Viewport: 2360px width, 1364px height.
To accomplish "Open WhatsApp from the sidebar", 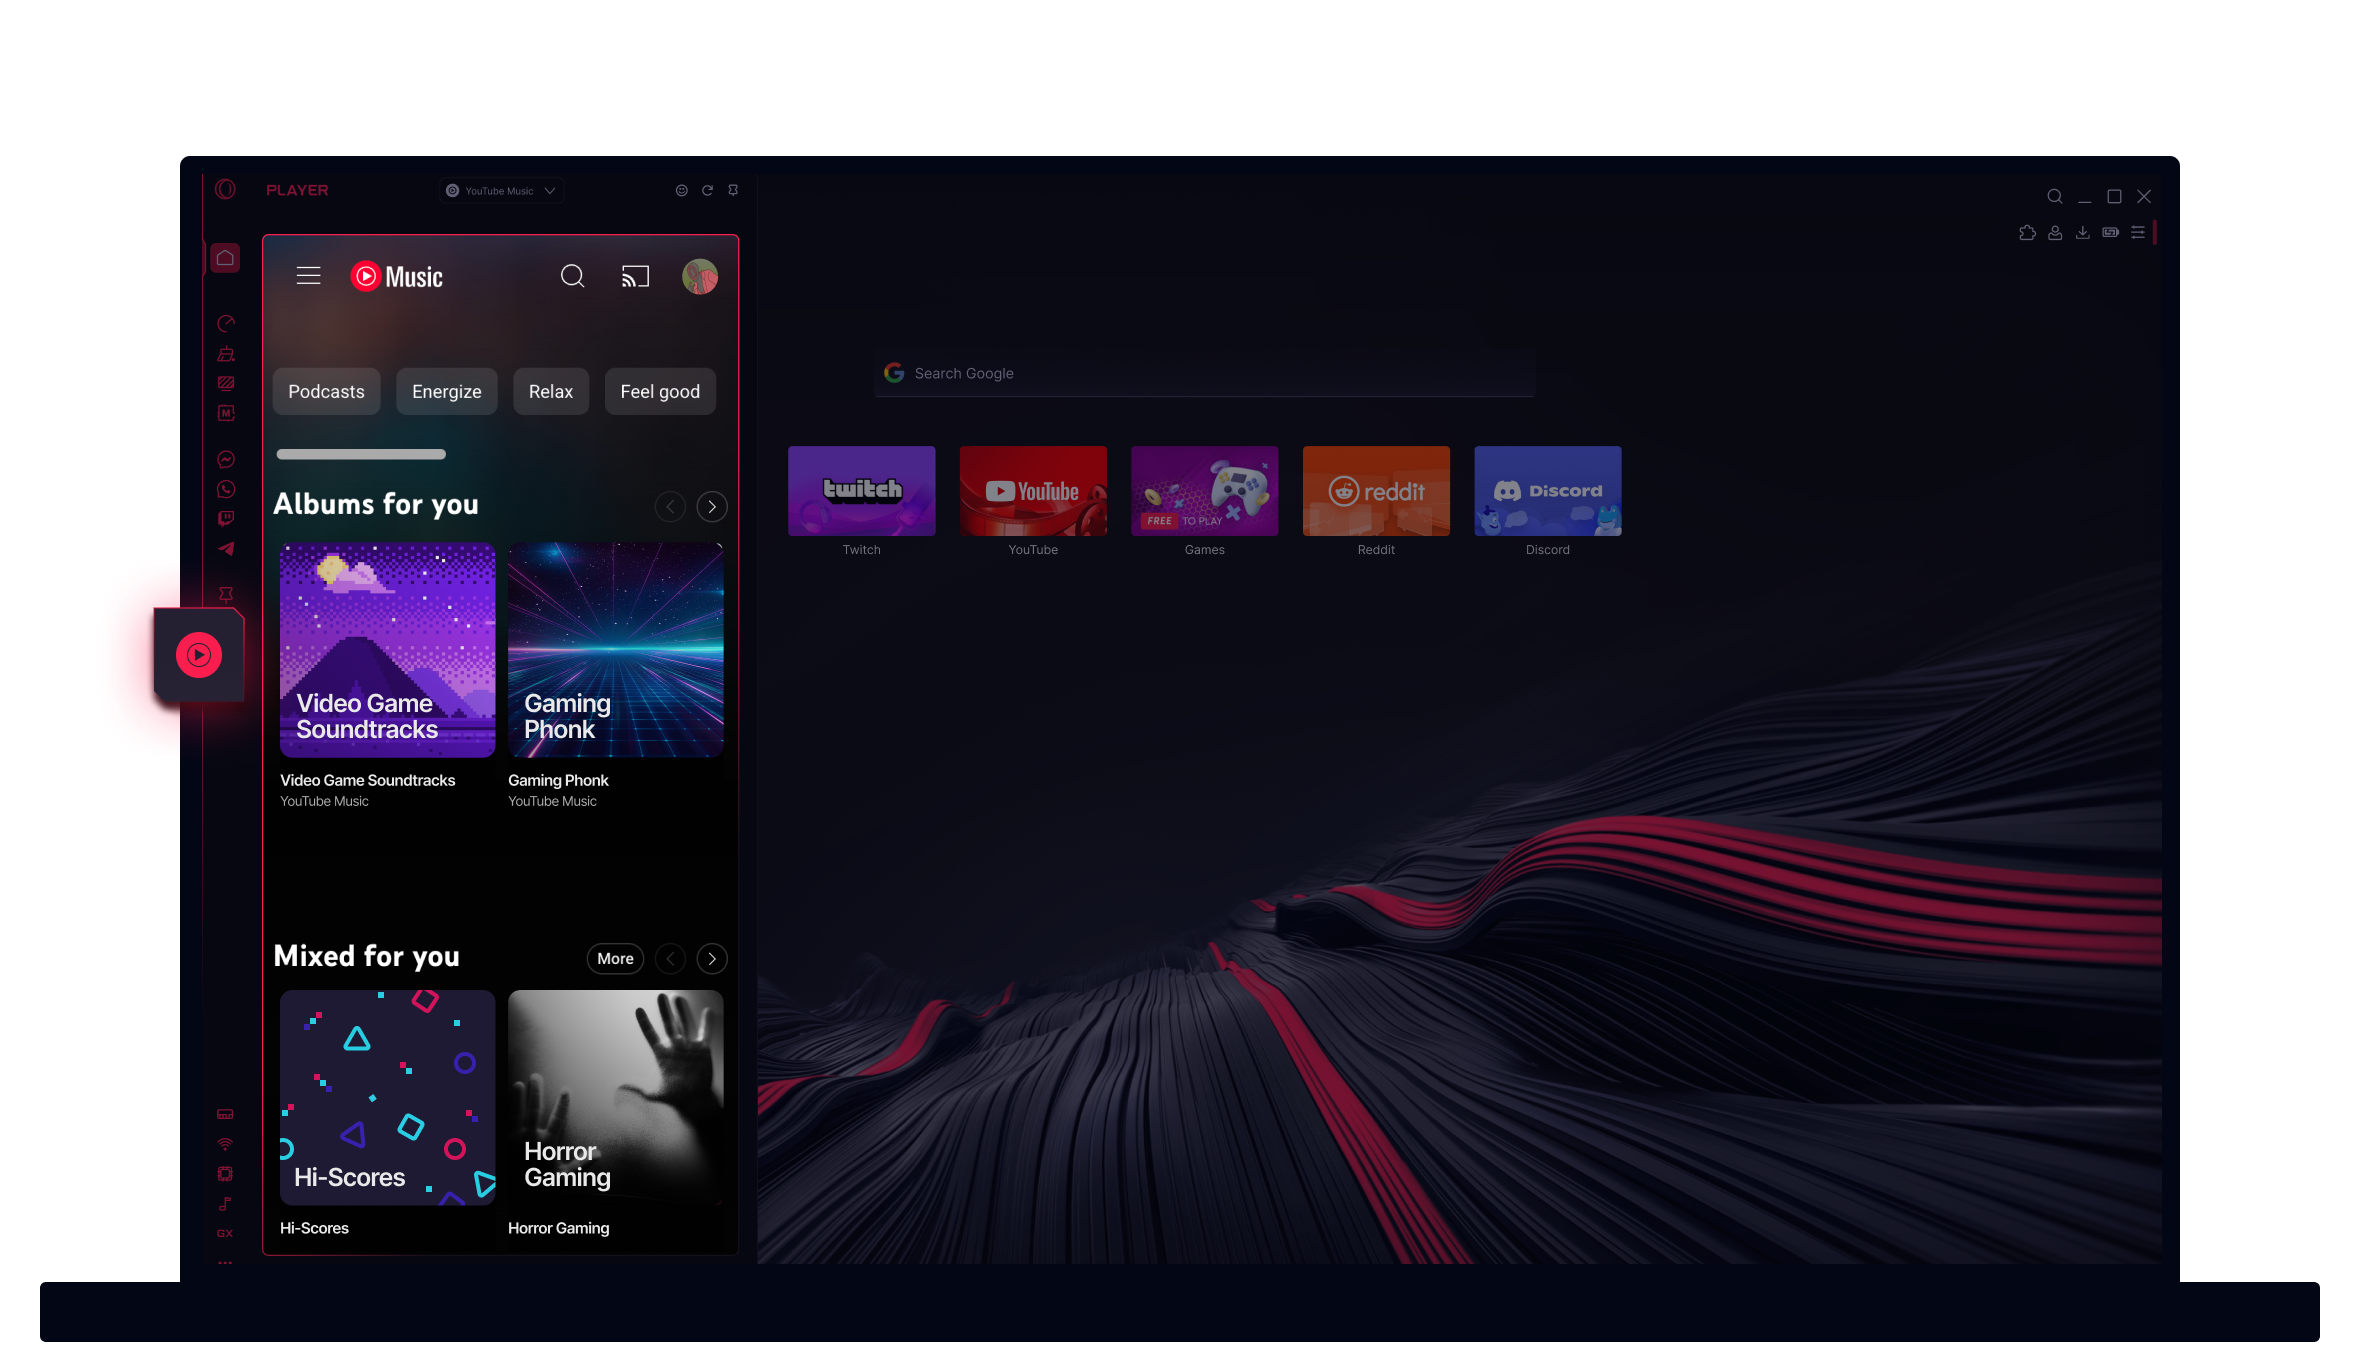I will 225,489.
